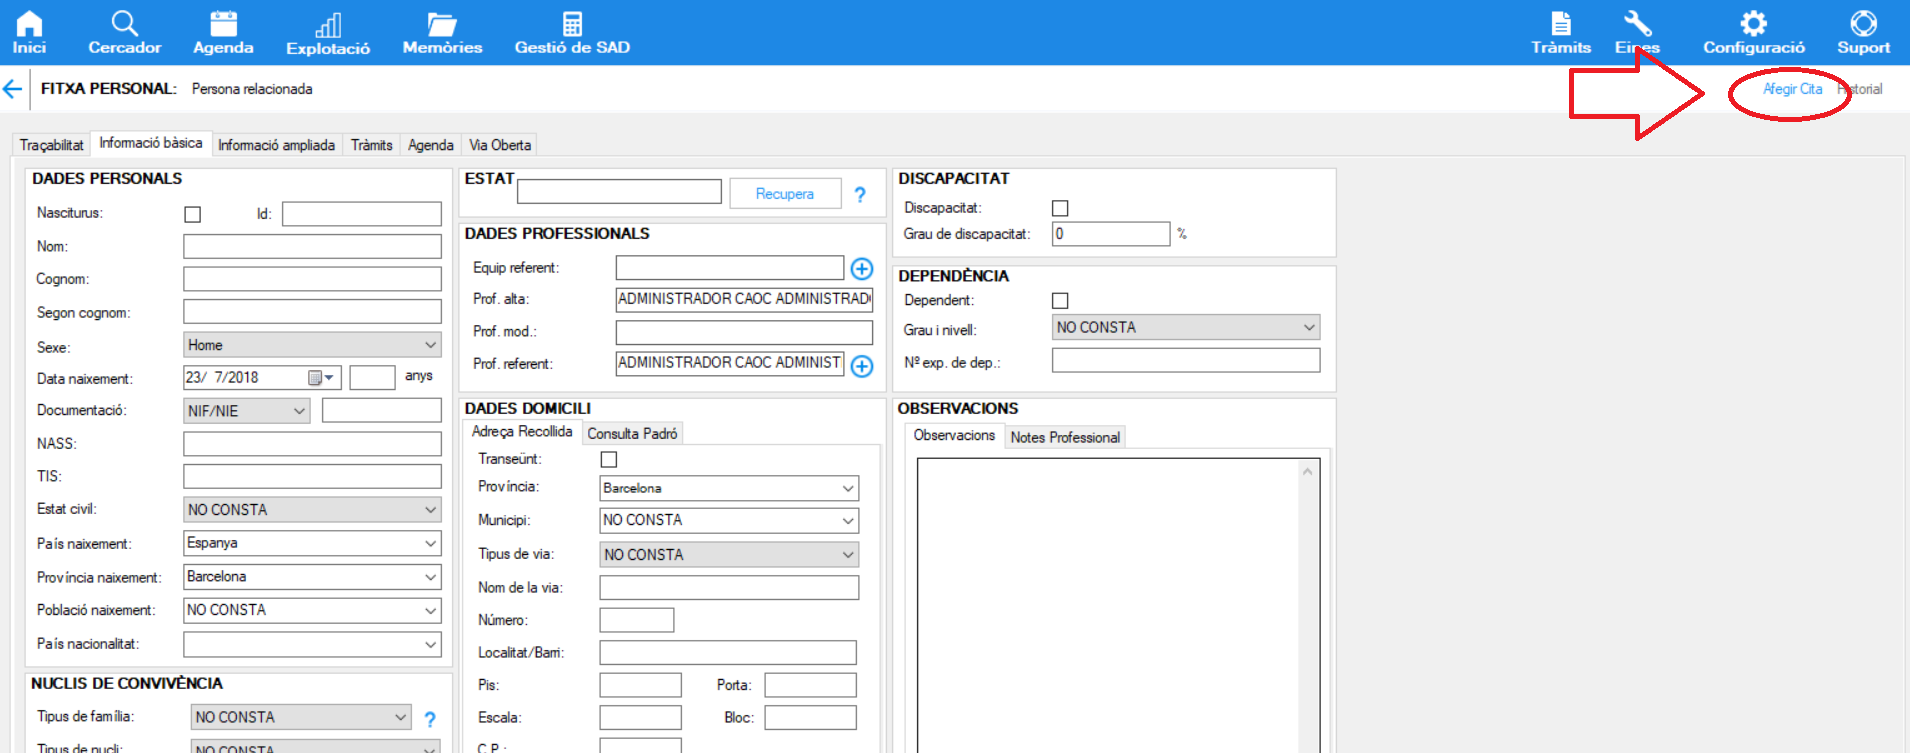The height and width of the screenshot is (753, 1910).
Task: Expand the Sexe dropdown
Action: click(x=430, y=345)
